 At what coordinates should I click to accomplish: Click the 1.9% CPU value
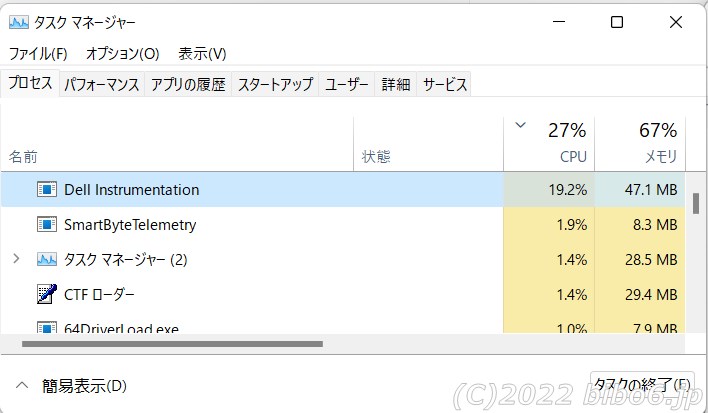point(572,224)
